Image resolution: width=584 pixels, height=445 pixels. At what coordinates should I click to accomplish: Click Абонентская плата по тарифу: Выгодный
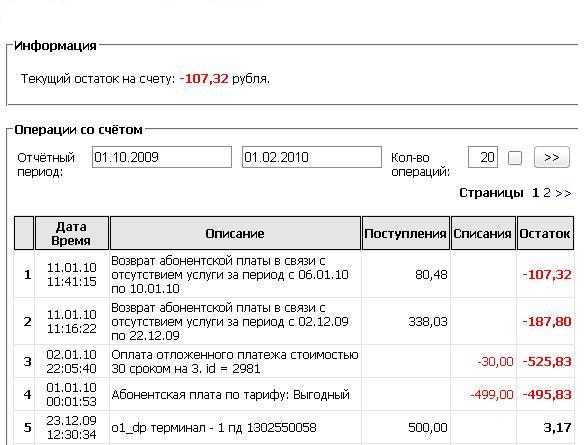pyautogui.click(x=230, y=394)
